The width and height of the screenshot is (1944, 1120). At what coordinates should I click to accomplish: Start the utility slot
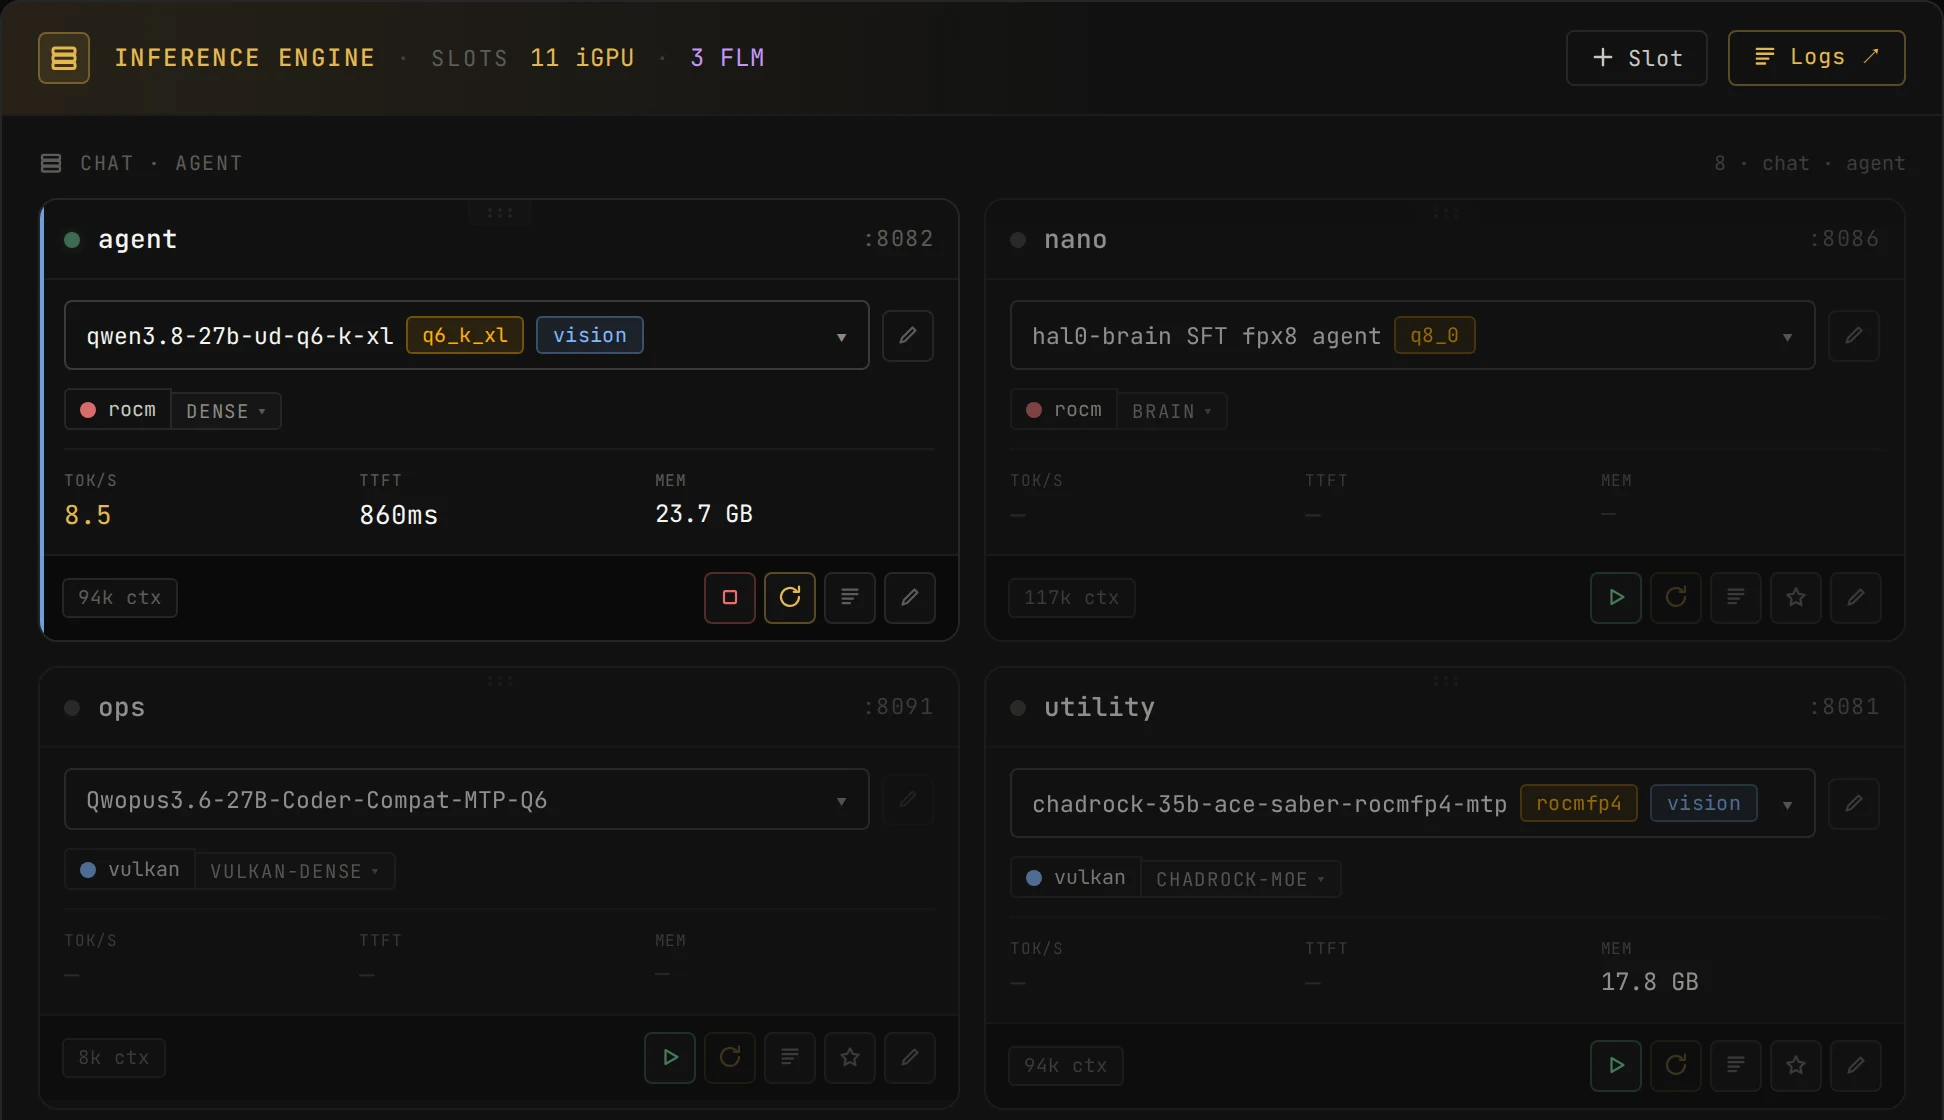click(1616, 1066)
